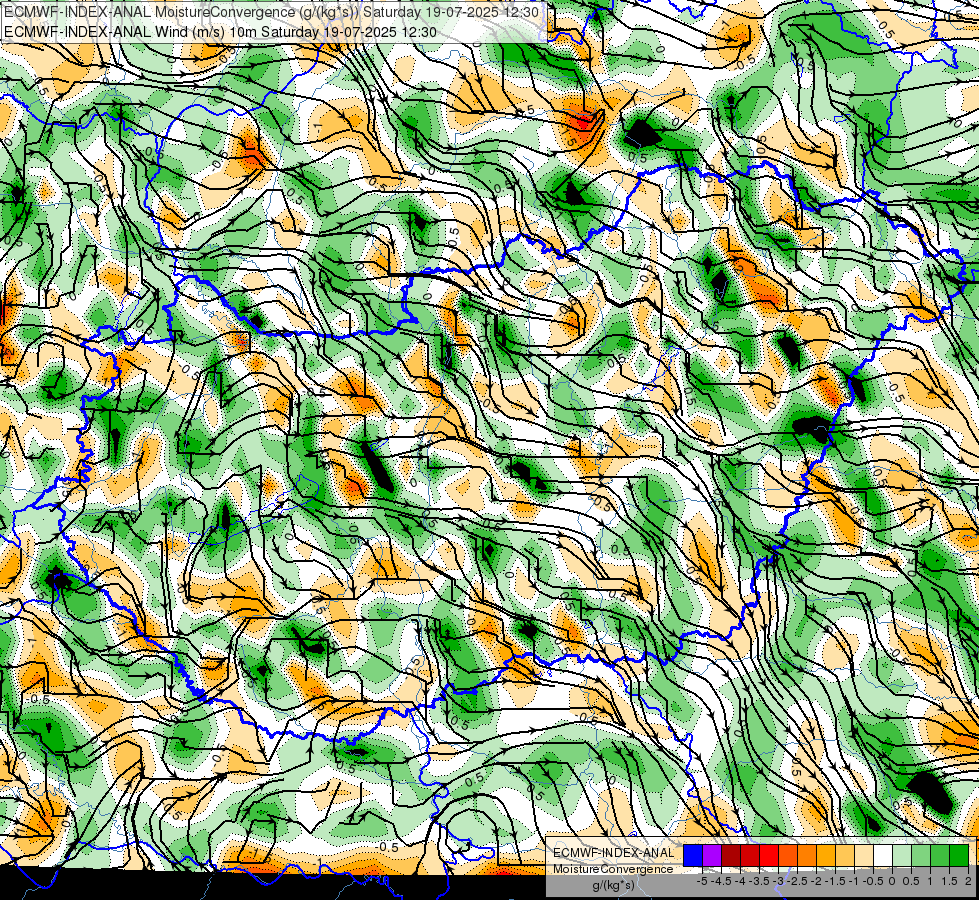
Task: Click the legend label MoistureConvergence
Action: (613, 869)
